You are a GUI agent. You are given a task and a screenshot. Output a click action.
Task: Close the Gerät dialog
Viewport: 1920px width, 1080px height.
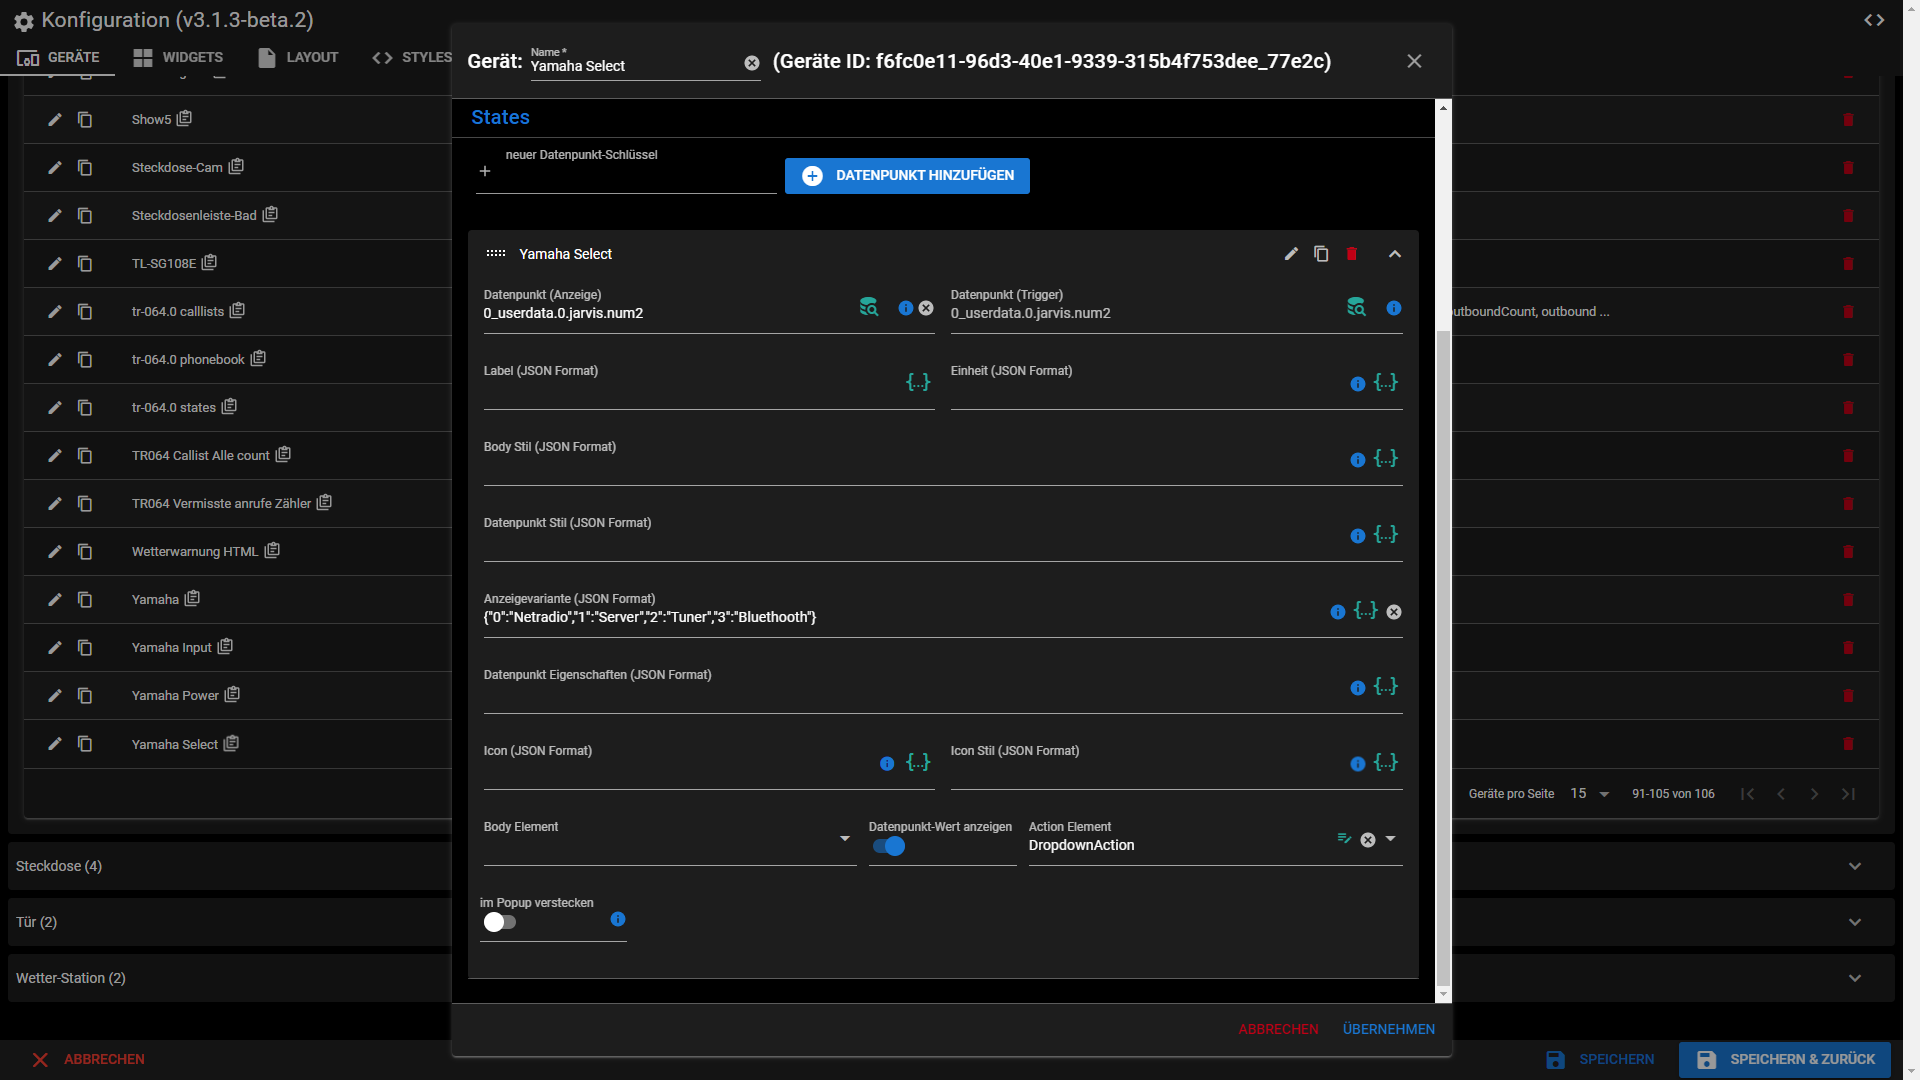(x=1414, y=61)
